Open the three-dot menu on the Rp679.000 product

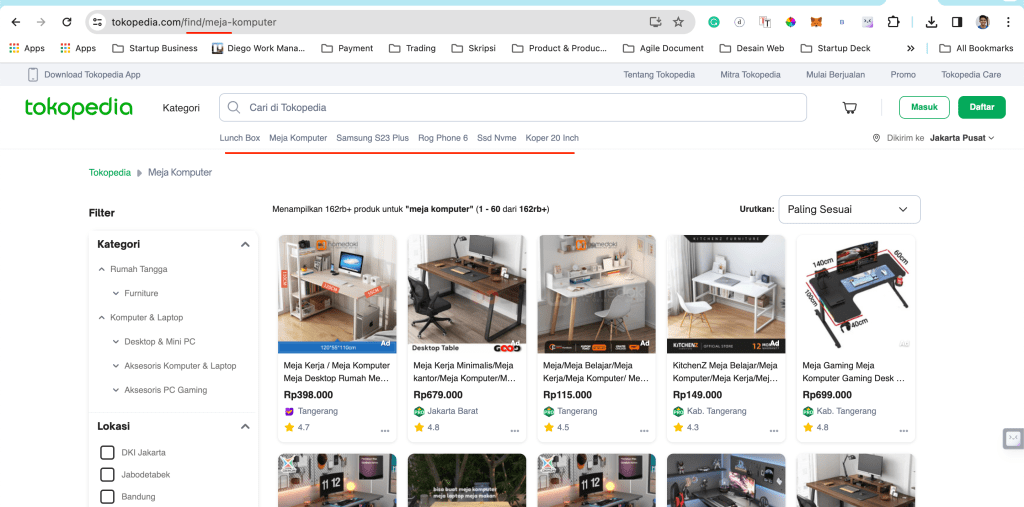tap(515, 431)
